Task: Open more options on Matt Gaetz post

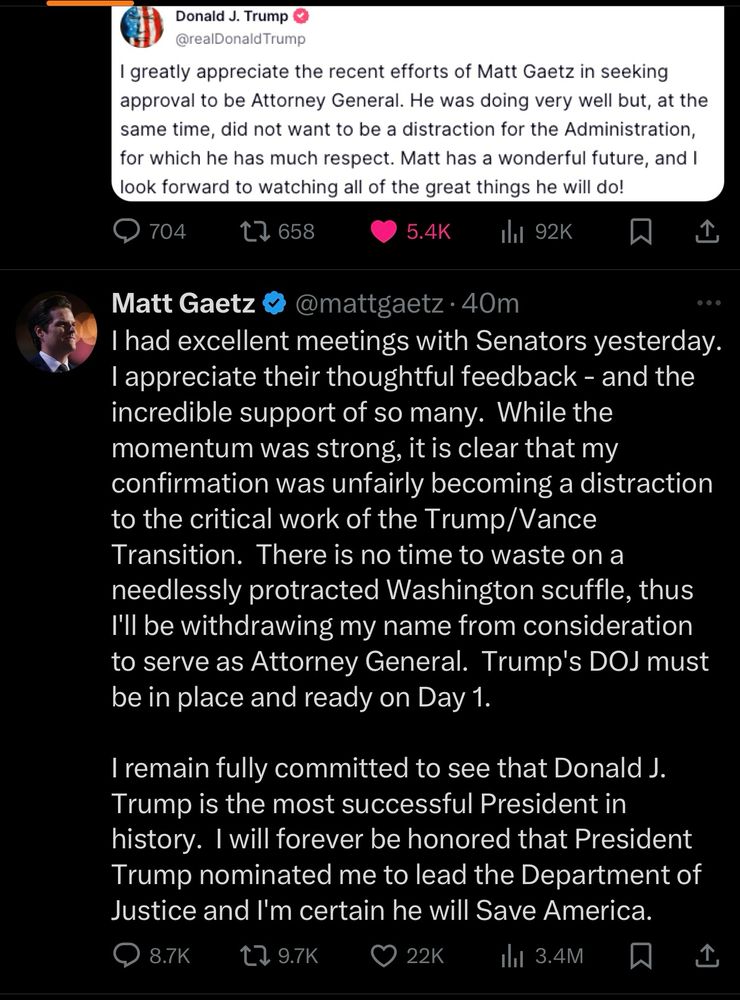Action: (707, 303)
